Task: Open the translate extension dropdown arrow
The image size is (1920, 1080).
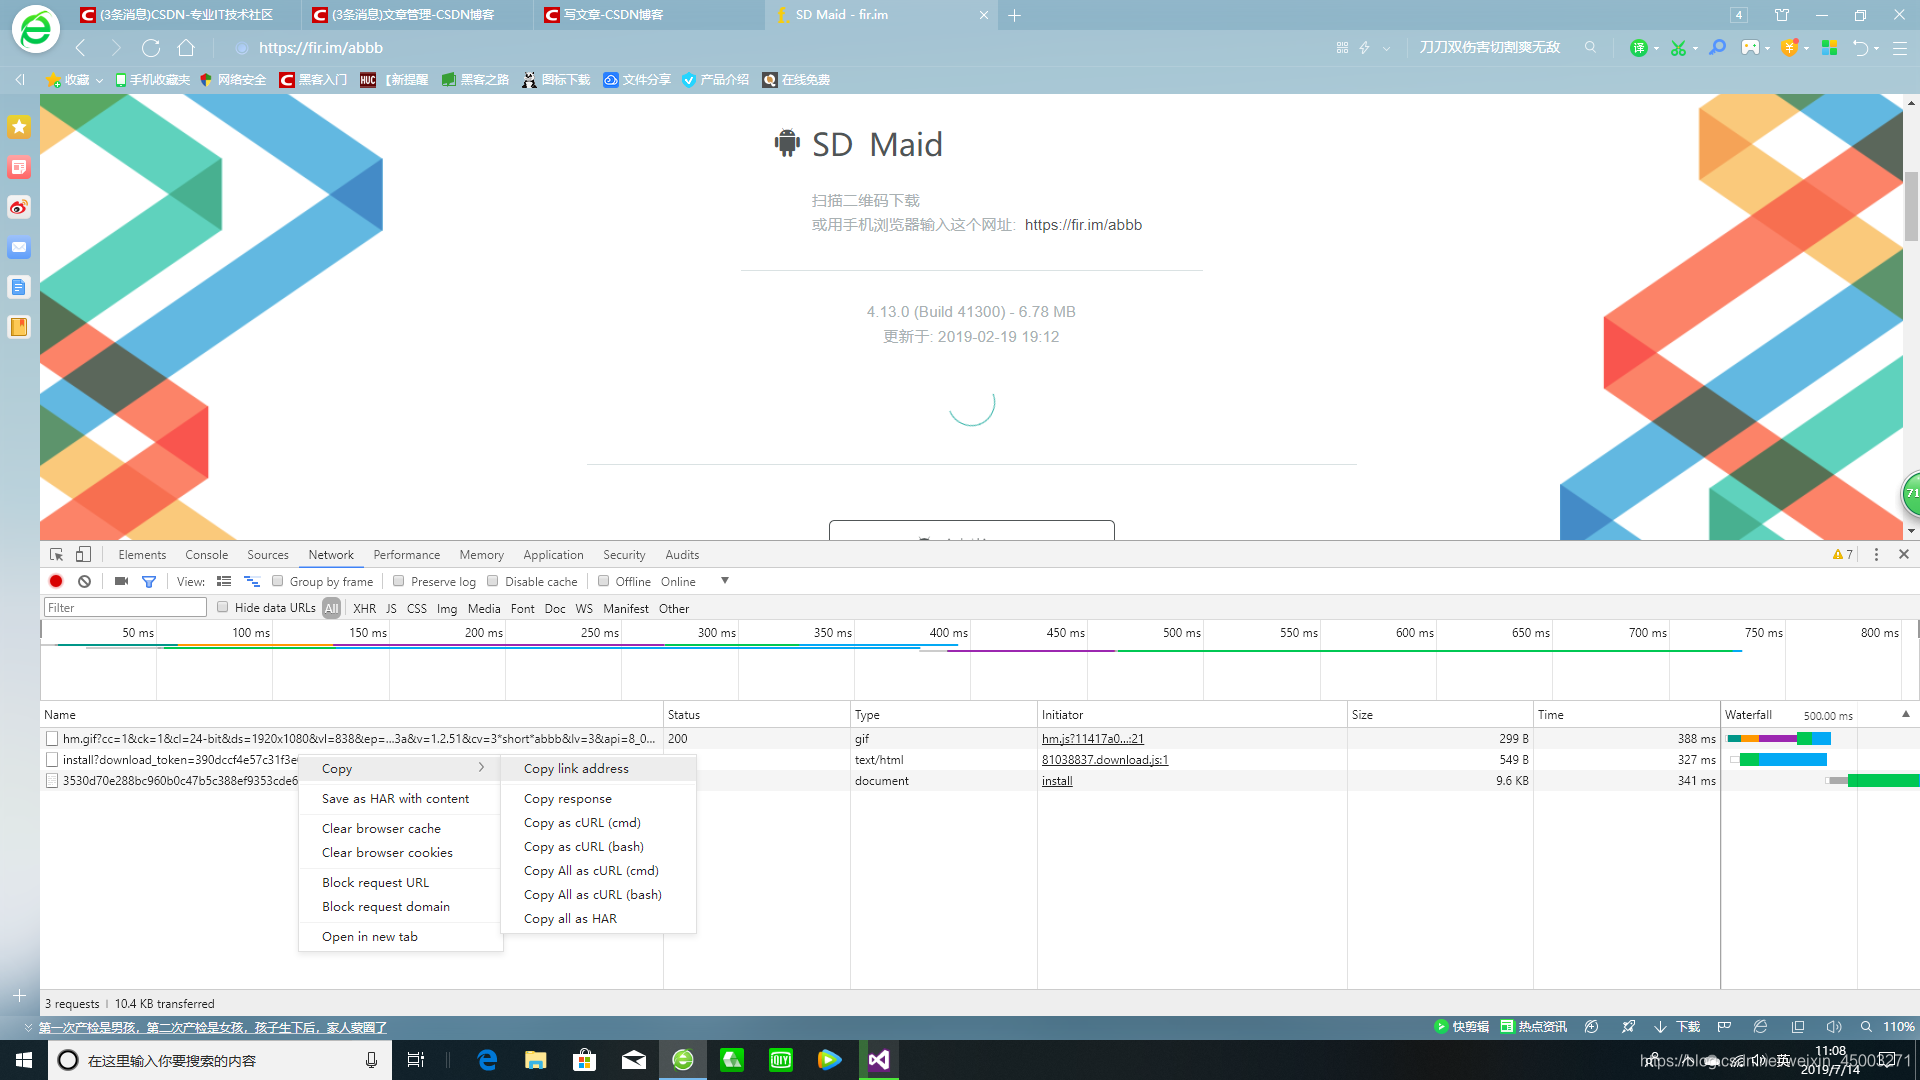Action: tap(1657, 48)
